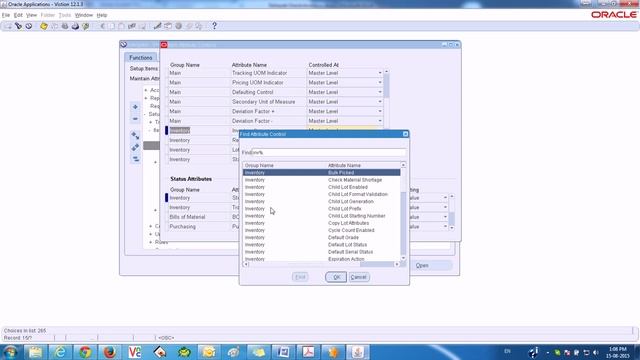Select the Check Material Shortage list row

pos(322,180)
